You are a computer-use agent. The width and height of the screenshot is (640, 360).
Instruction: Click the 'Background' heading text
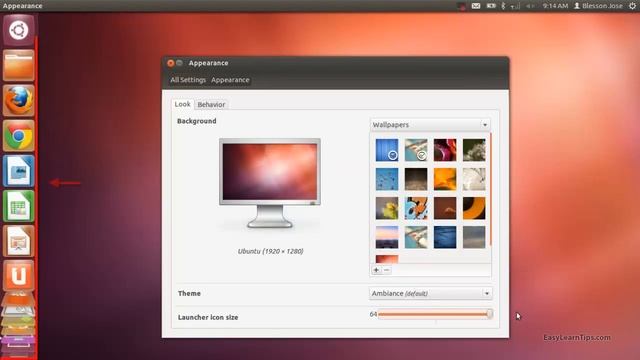click(x=196, y=121)
